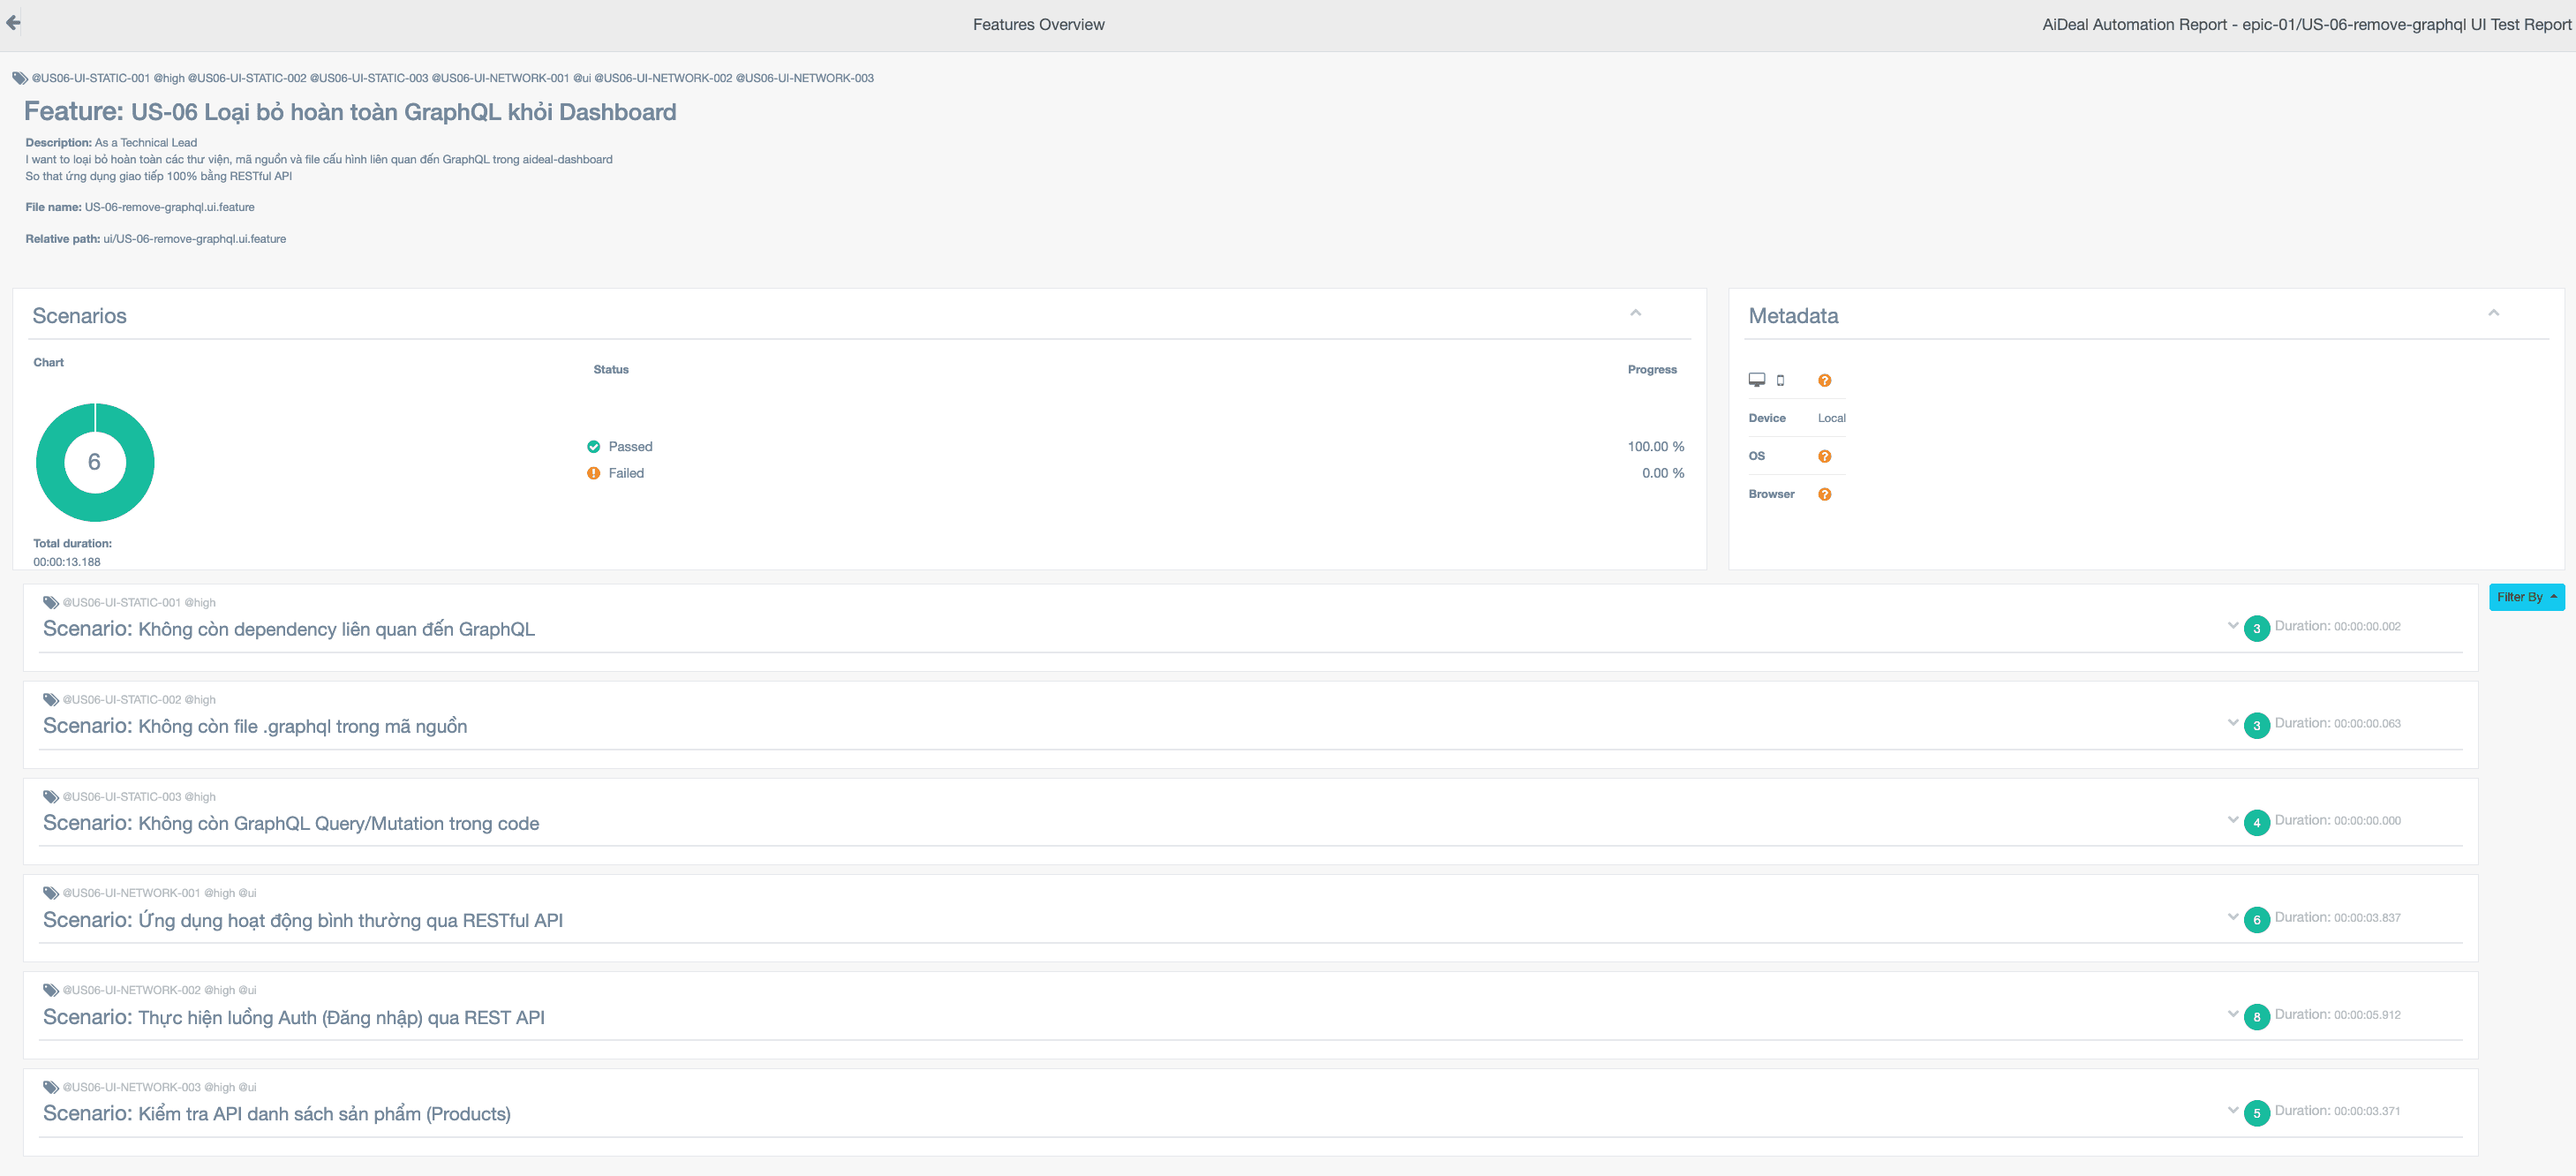
Task: Click the orange question mark beside OS
Action: coord(1824,456)
